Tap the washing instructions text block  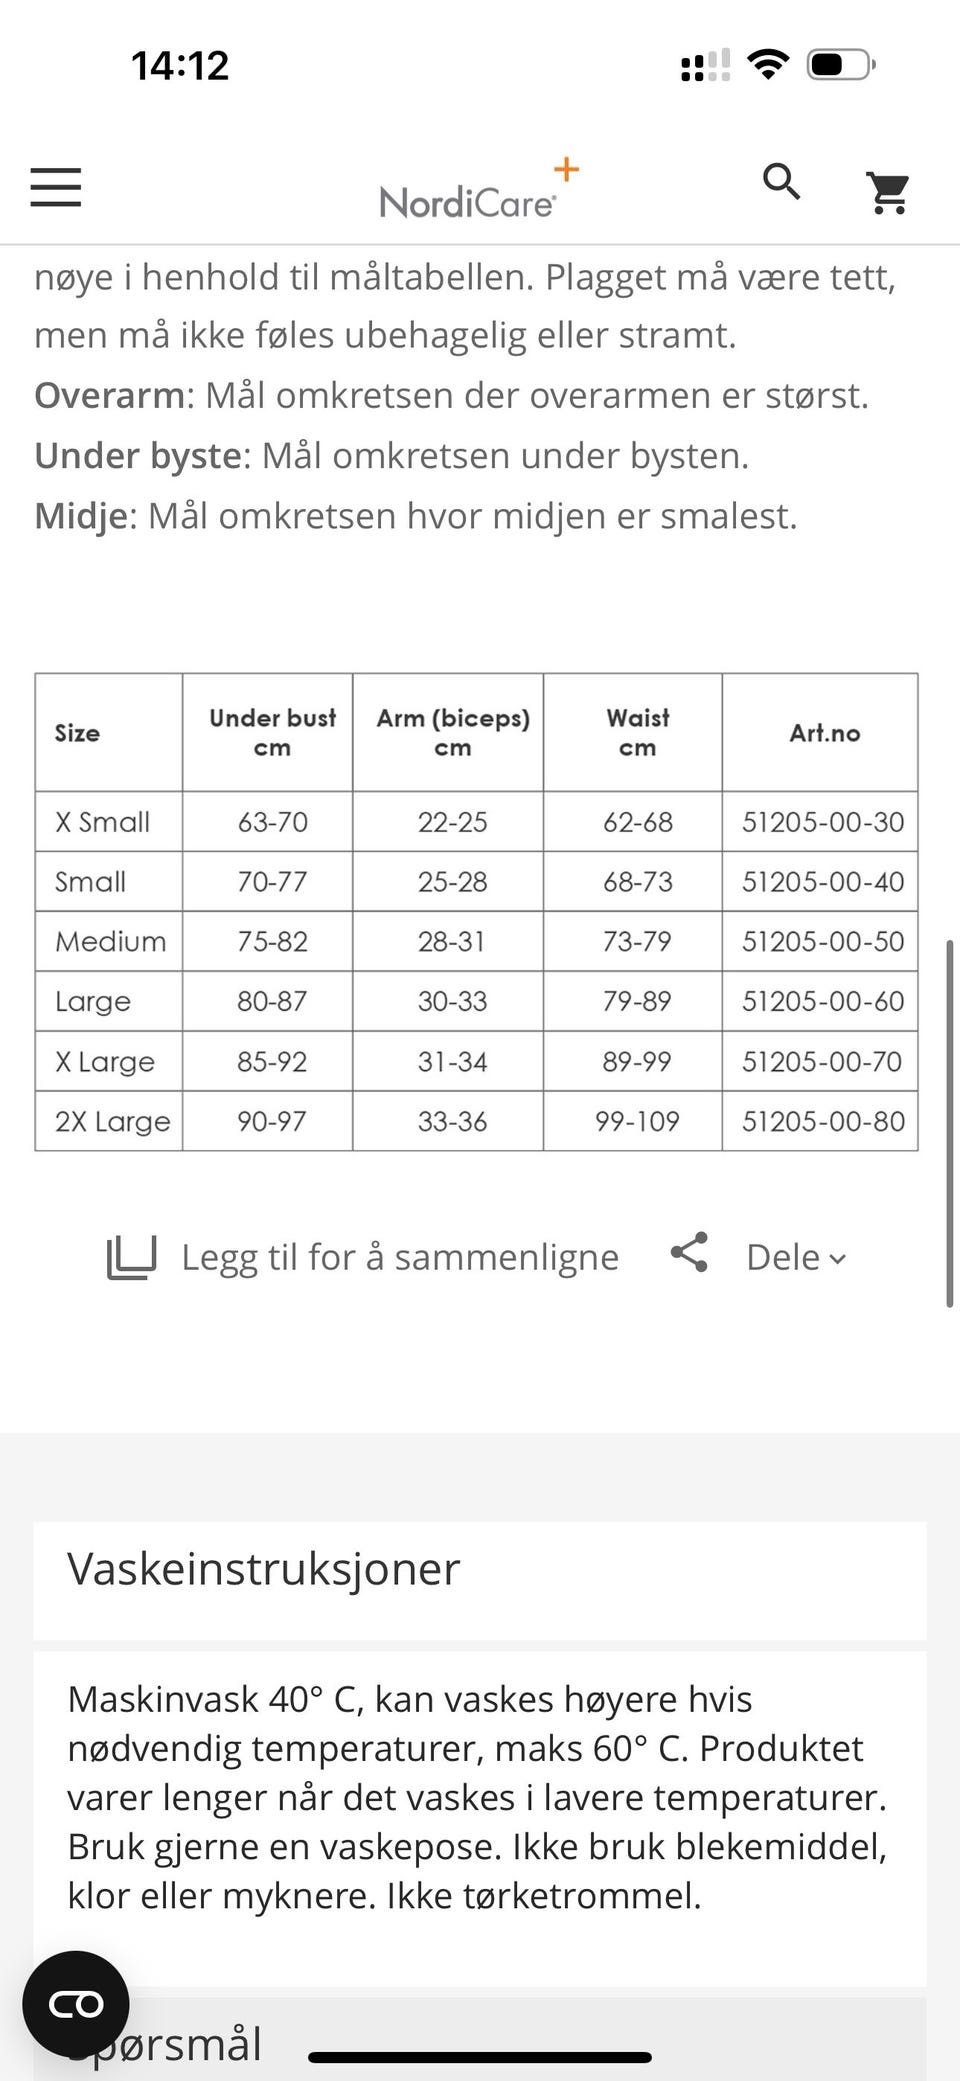tap(478, 1797)
